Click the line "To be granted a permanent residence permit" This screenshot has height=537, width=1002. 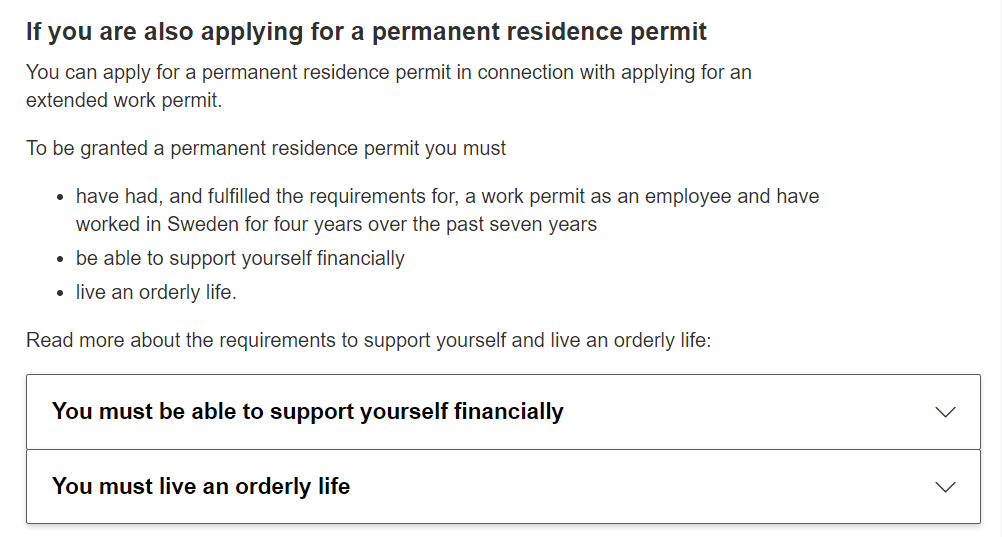tap(266, 148)
